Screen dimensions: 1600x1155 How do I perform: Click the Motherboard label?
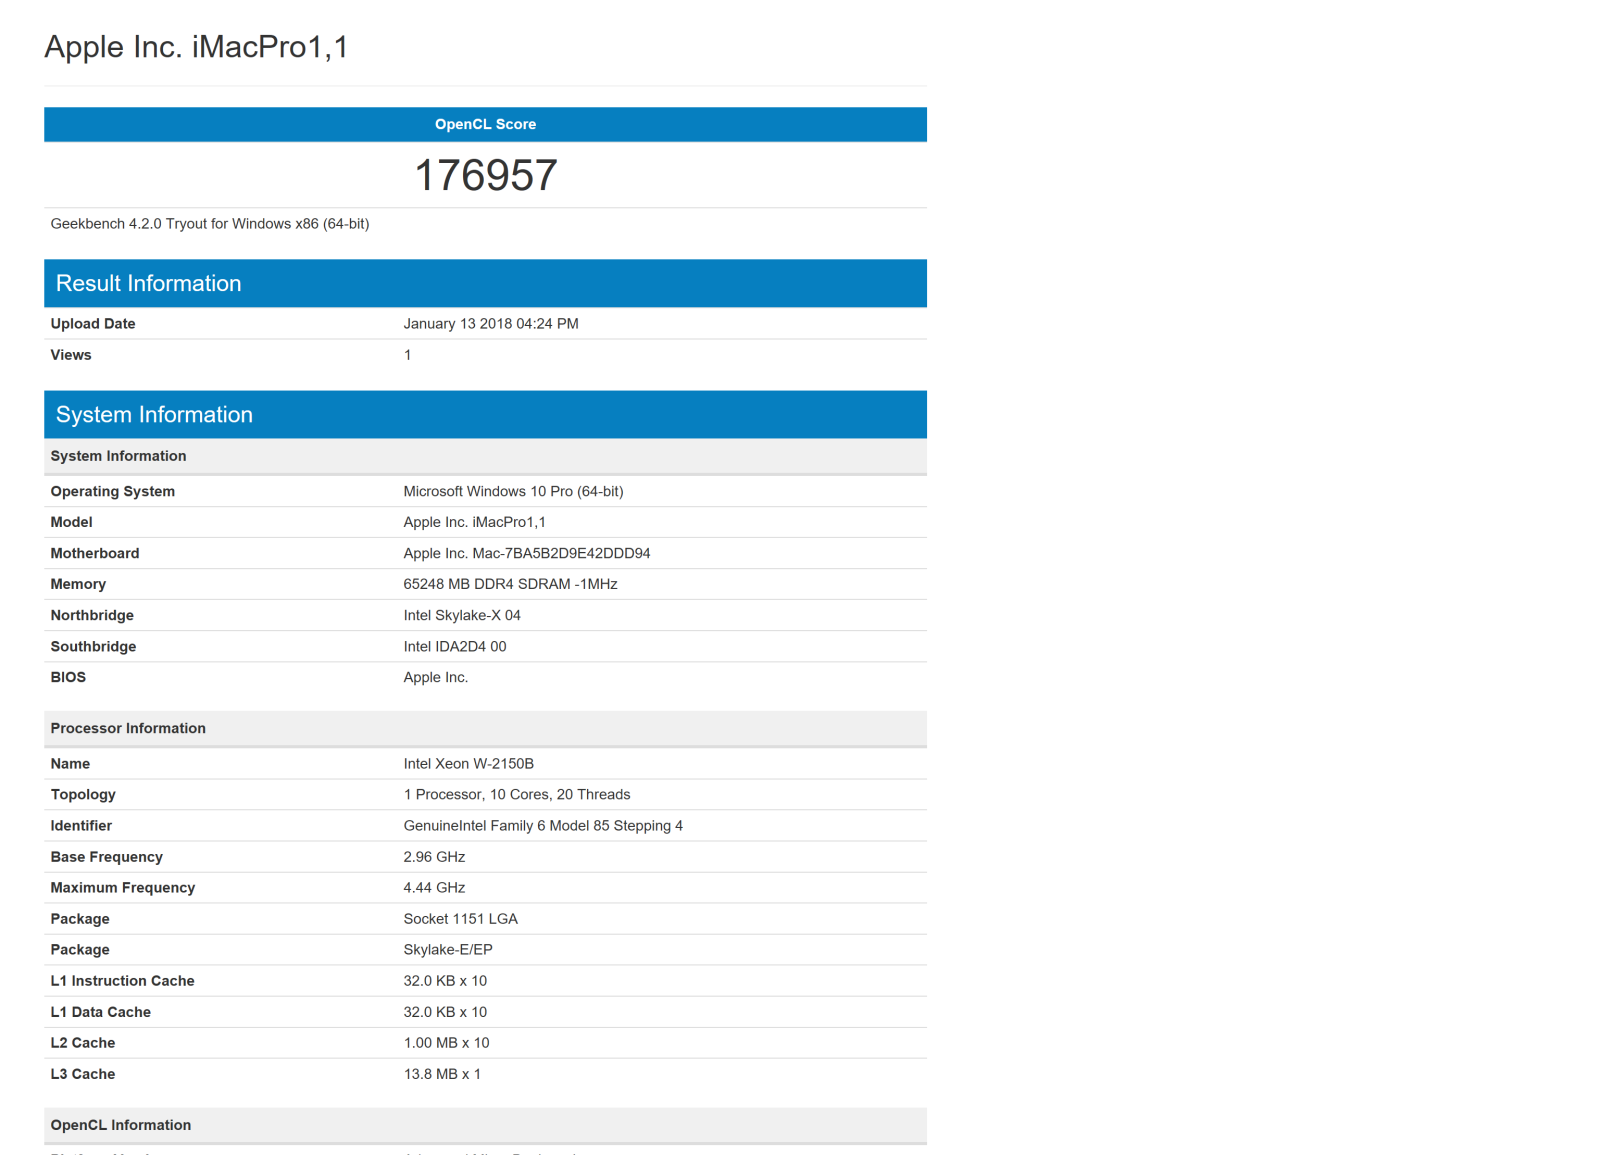[95, 553]
